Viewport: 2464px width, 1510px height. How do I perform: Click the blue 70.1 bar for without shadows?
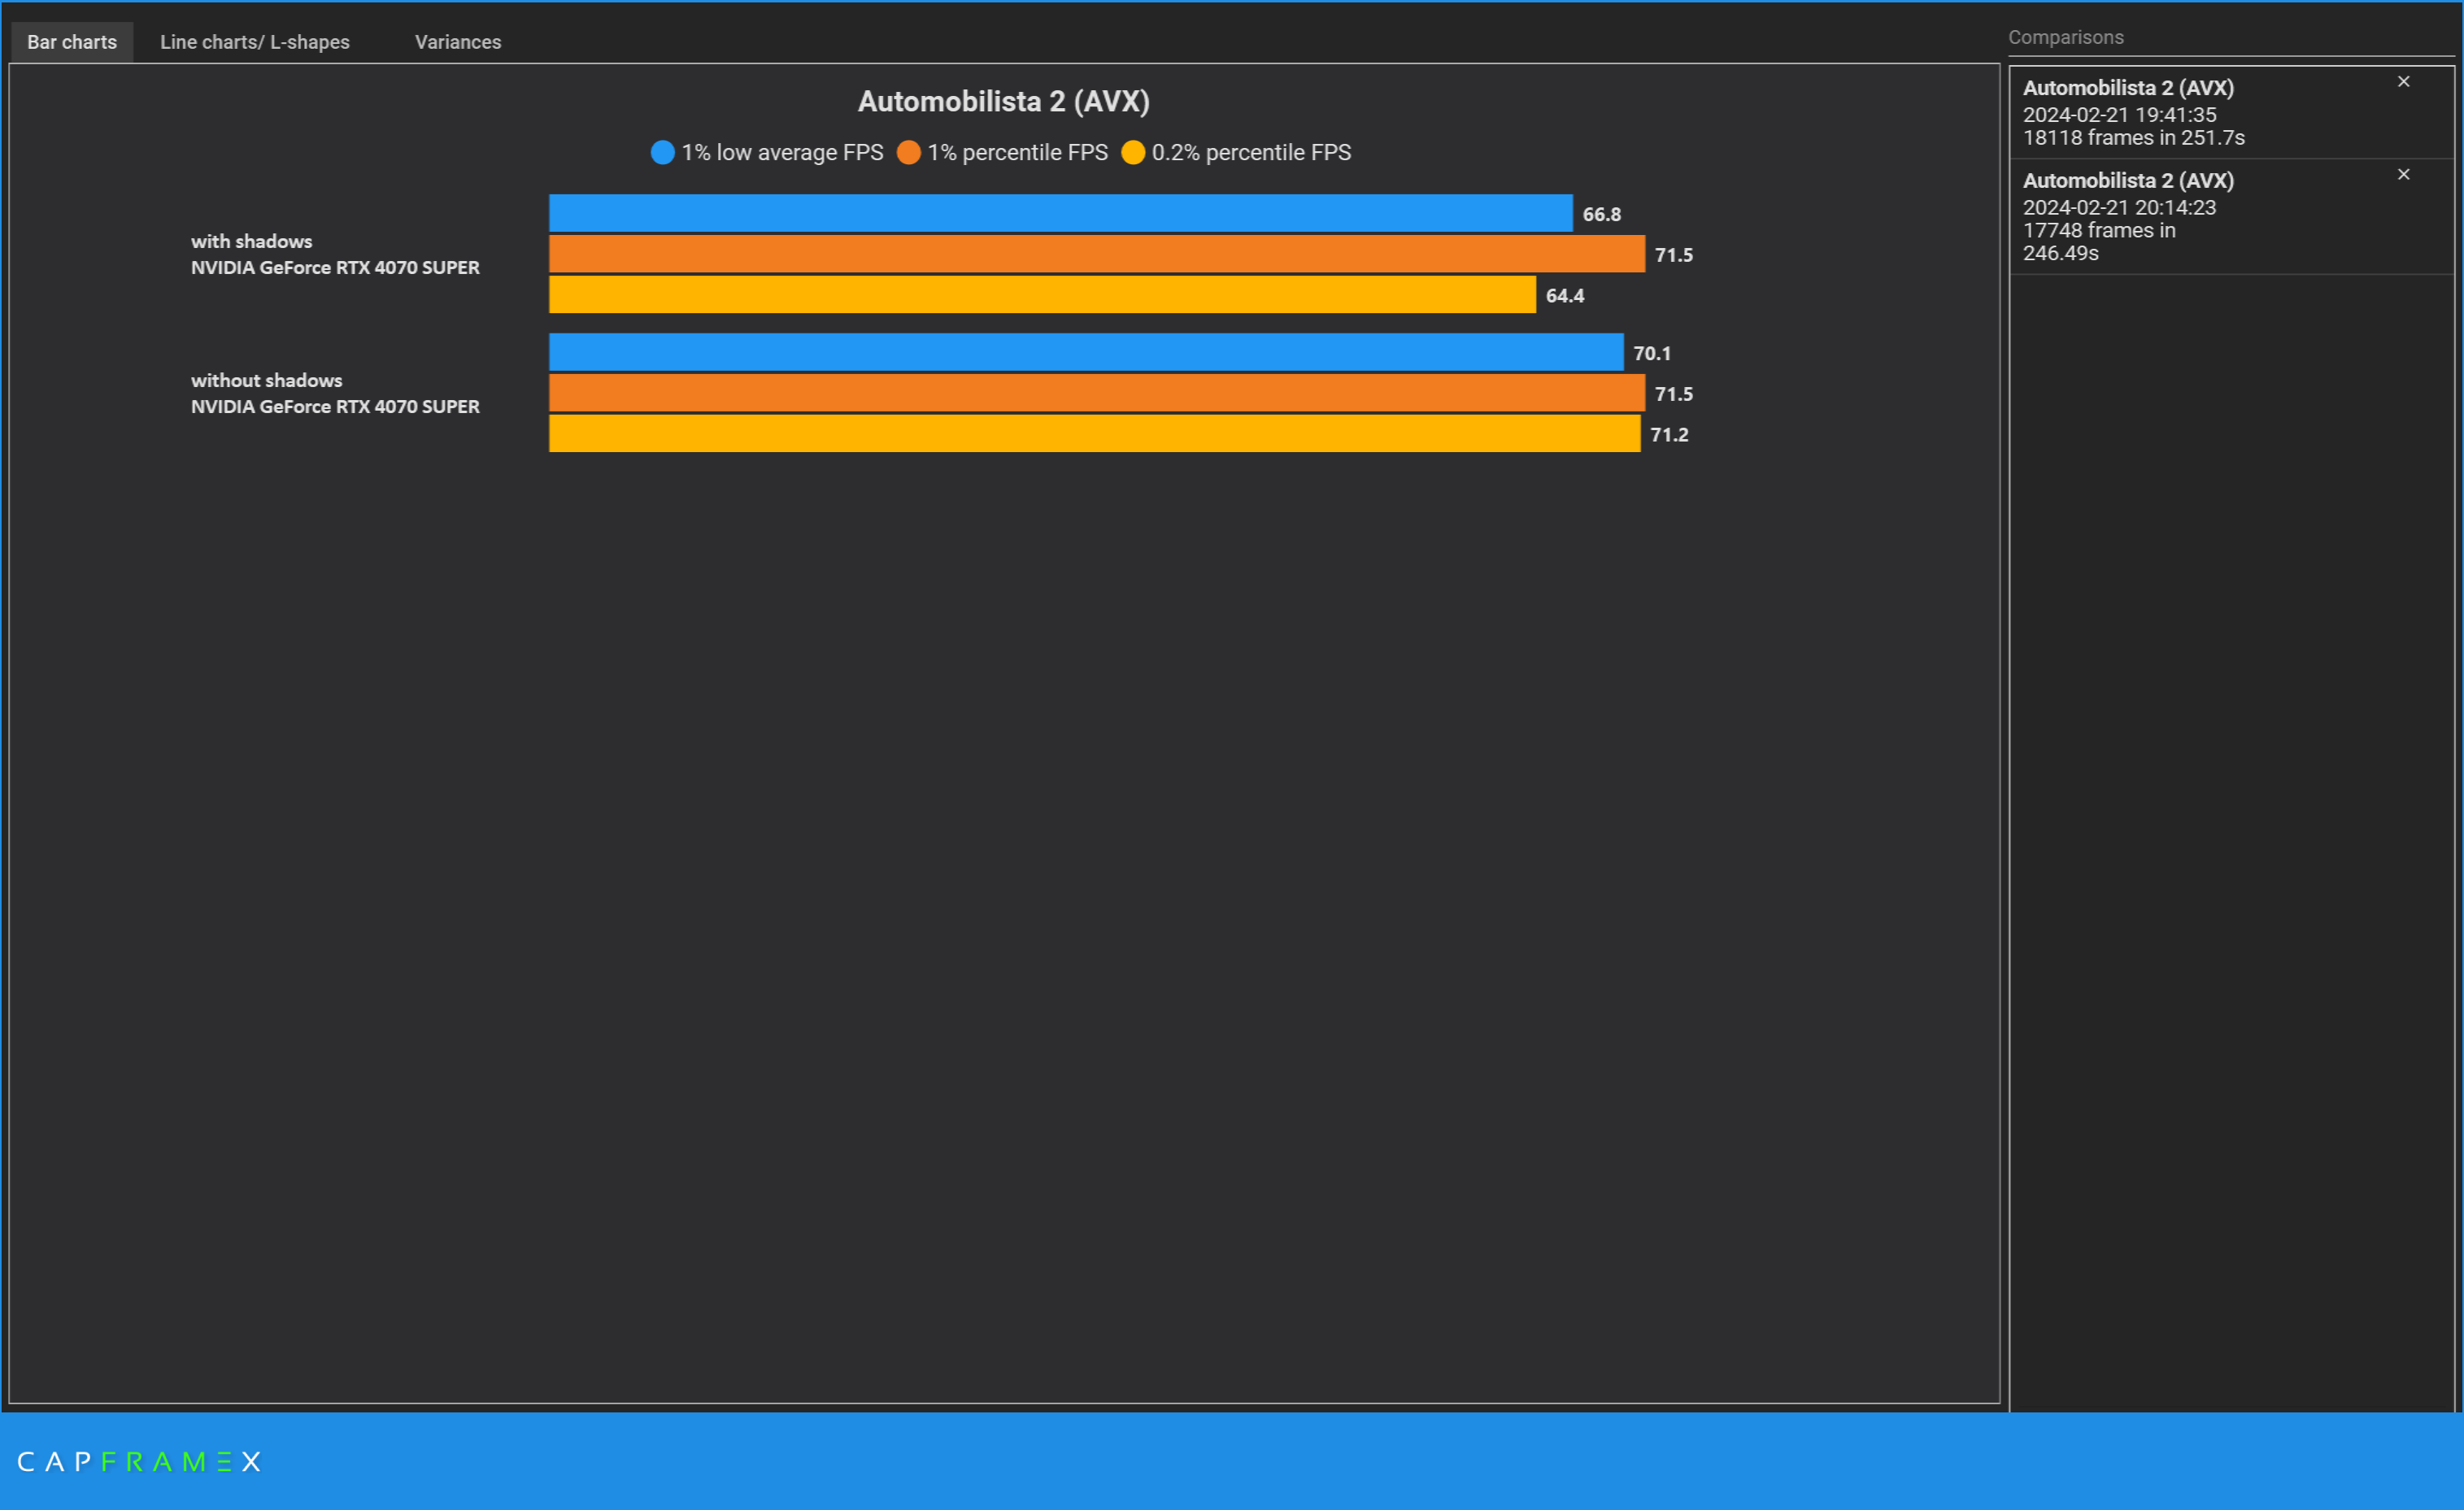coord(1086,352)
